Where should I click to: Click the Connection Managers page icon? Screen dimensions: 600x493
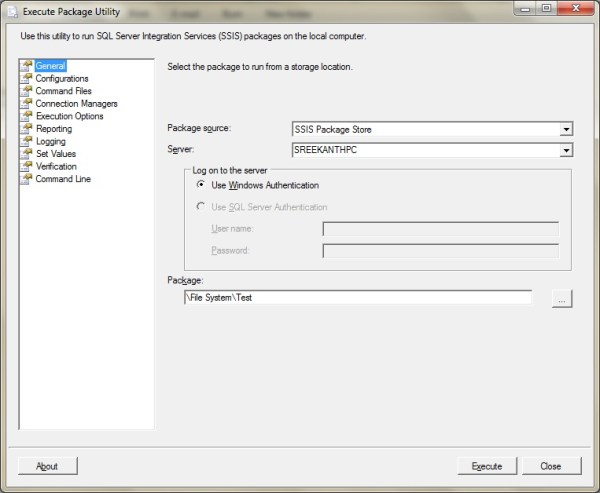click(27, 104)
